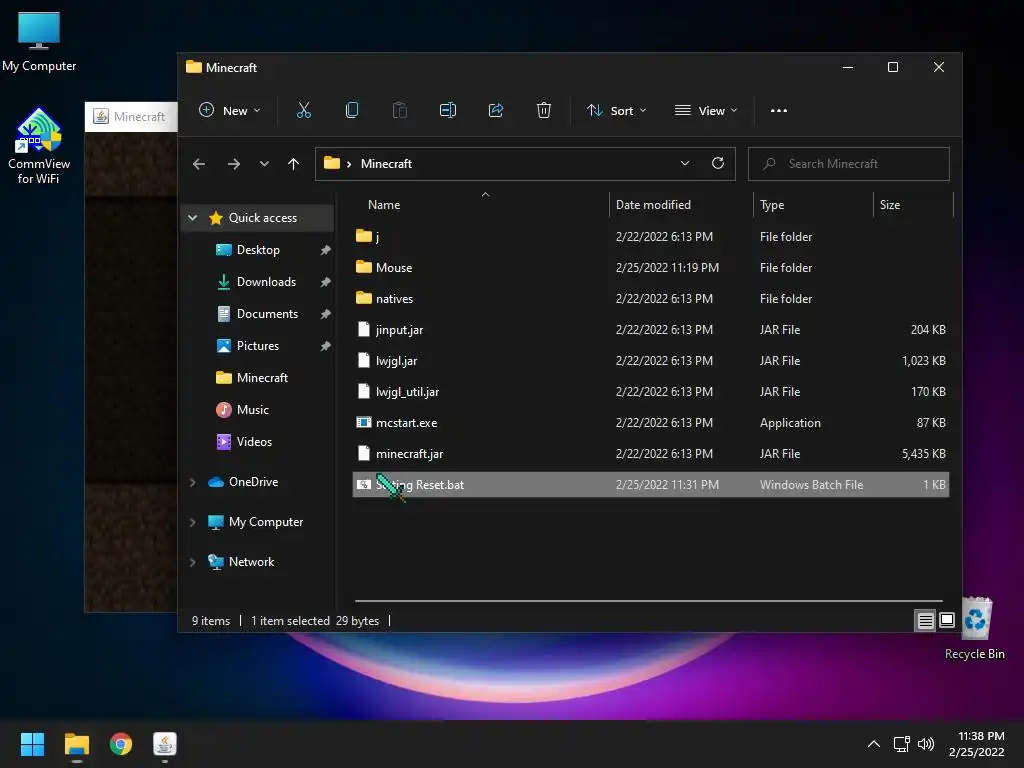Click the Search Minecraft field
The width and height of the screenshot is (1024, 768).
pyautogui.click(x=849, y=163)
